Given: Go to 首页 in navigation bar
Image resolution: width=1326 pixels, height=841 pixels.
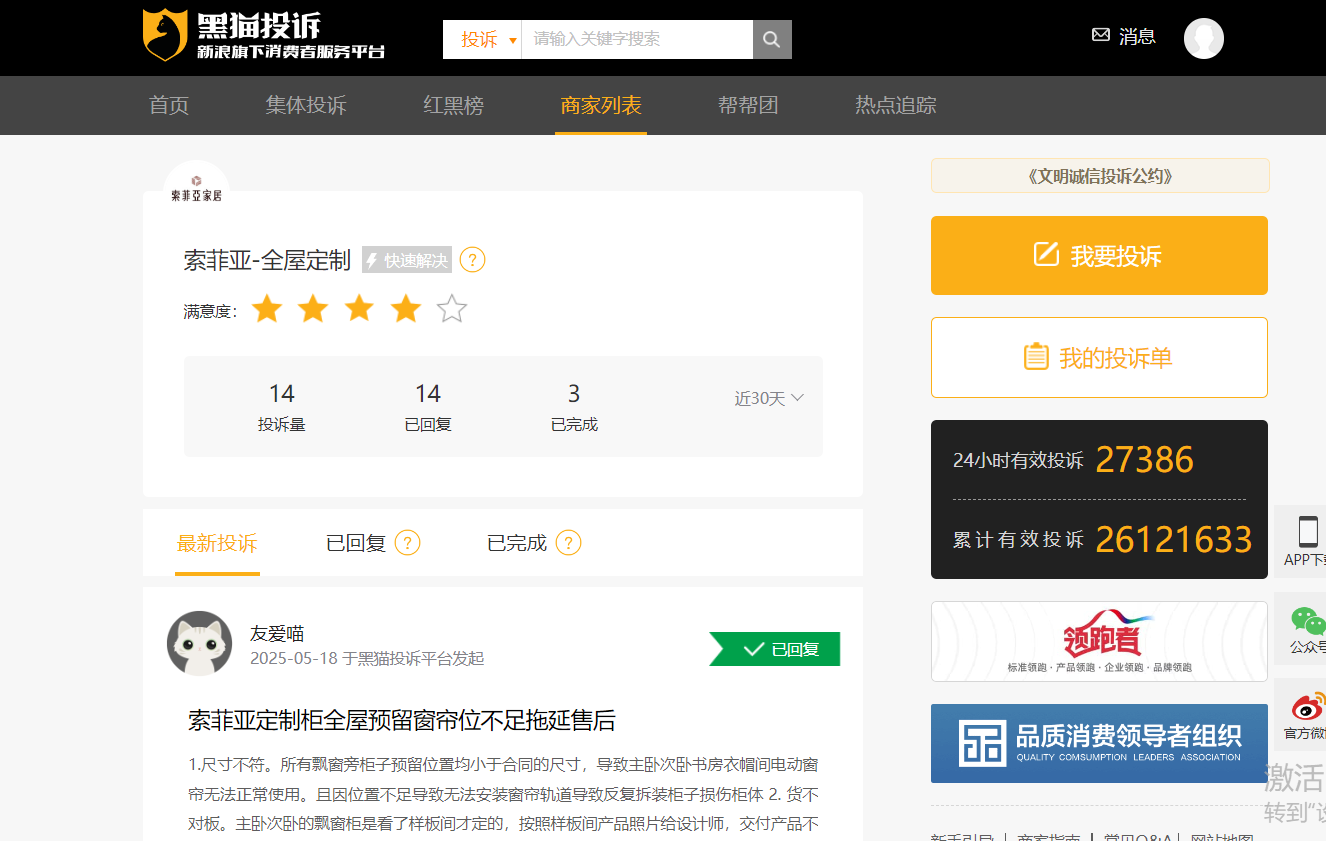Looking at the screenshot, I should [x=169, y=105].
